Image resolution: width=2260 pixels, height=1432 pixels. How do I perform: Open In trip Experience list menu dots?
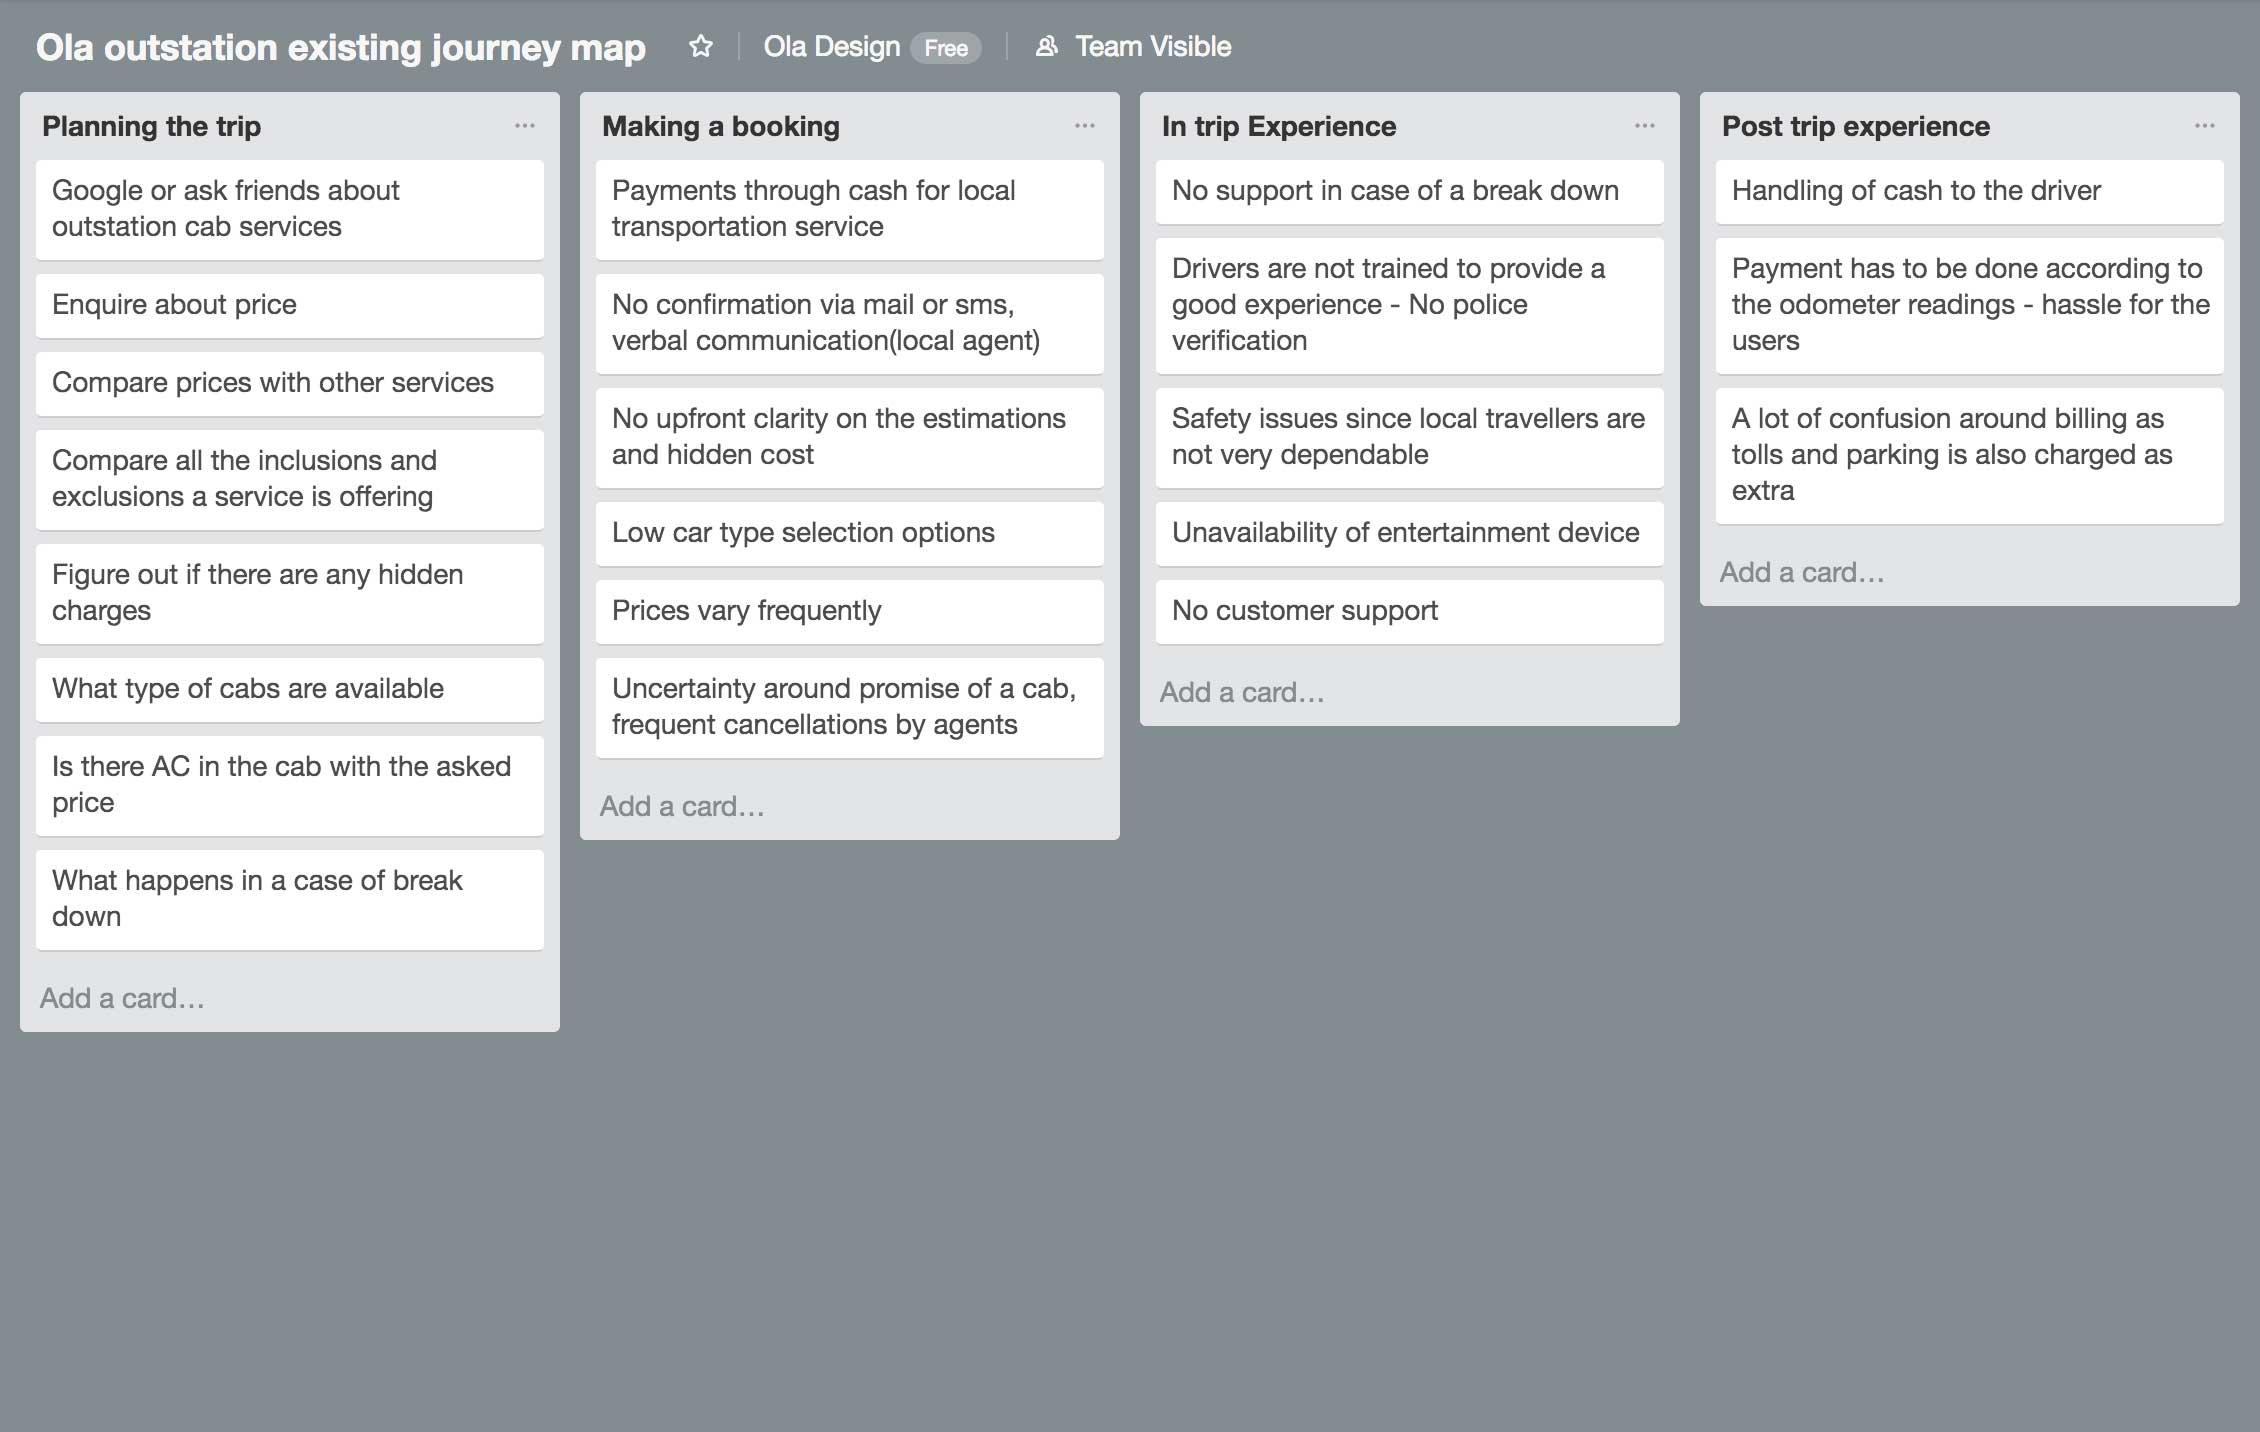tap(1645, 126)
